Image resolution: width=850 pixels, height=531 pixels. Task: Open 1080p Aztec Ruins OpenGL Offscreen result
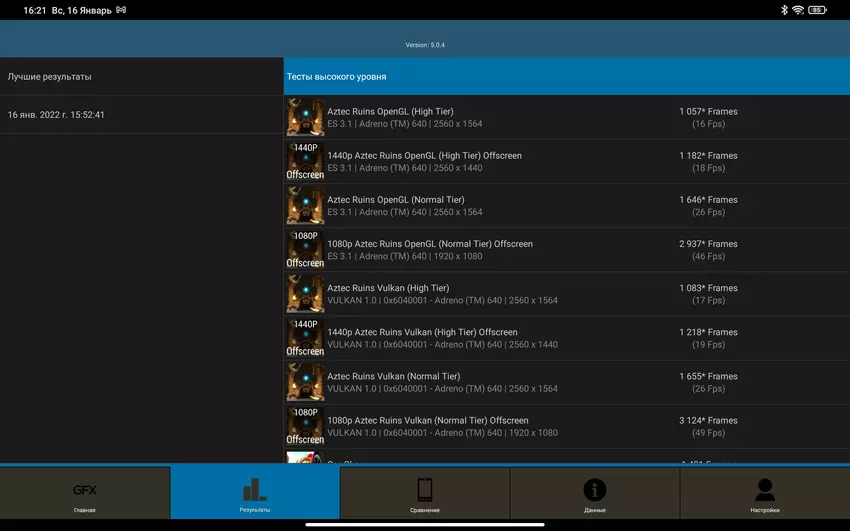coord(430,249)
